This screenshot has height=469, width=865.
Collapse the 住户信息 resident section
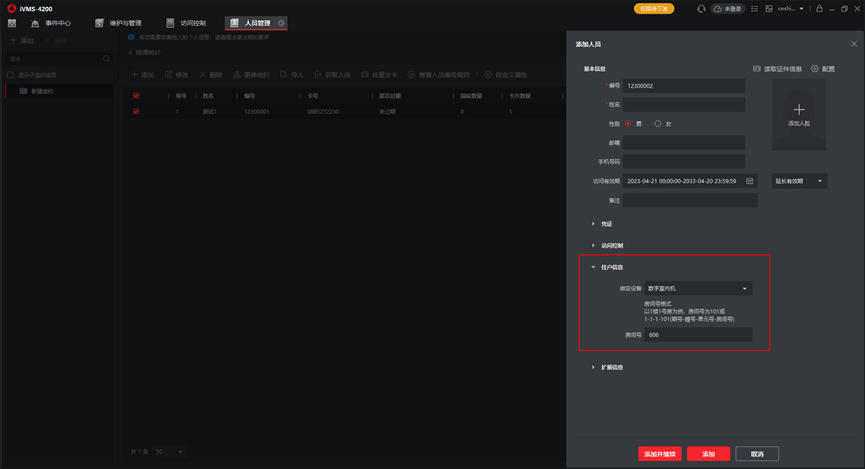(593, 267)
